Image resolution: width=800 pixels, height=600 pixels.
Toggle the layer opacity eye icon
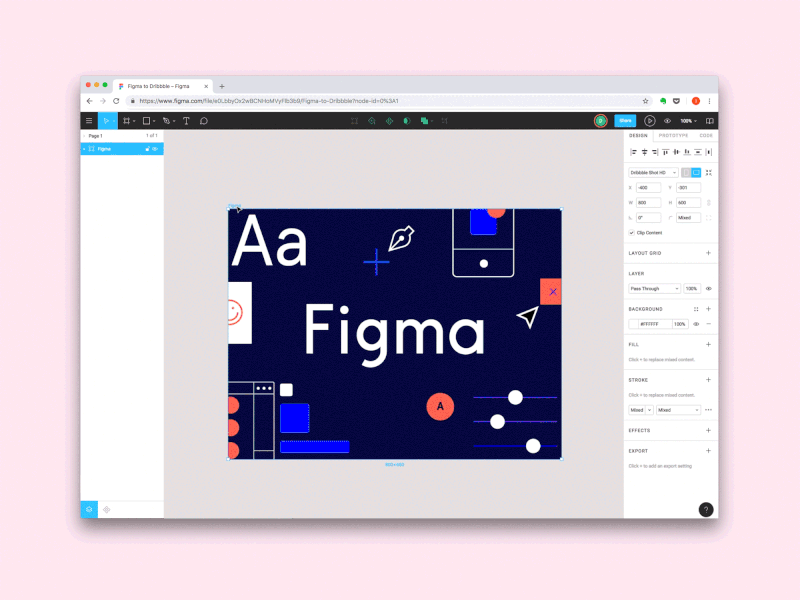[x=711, y=287]
